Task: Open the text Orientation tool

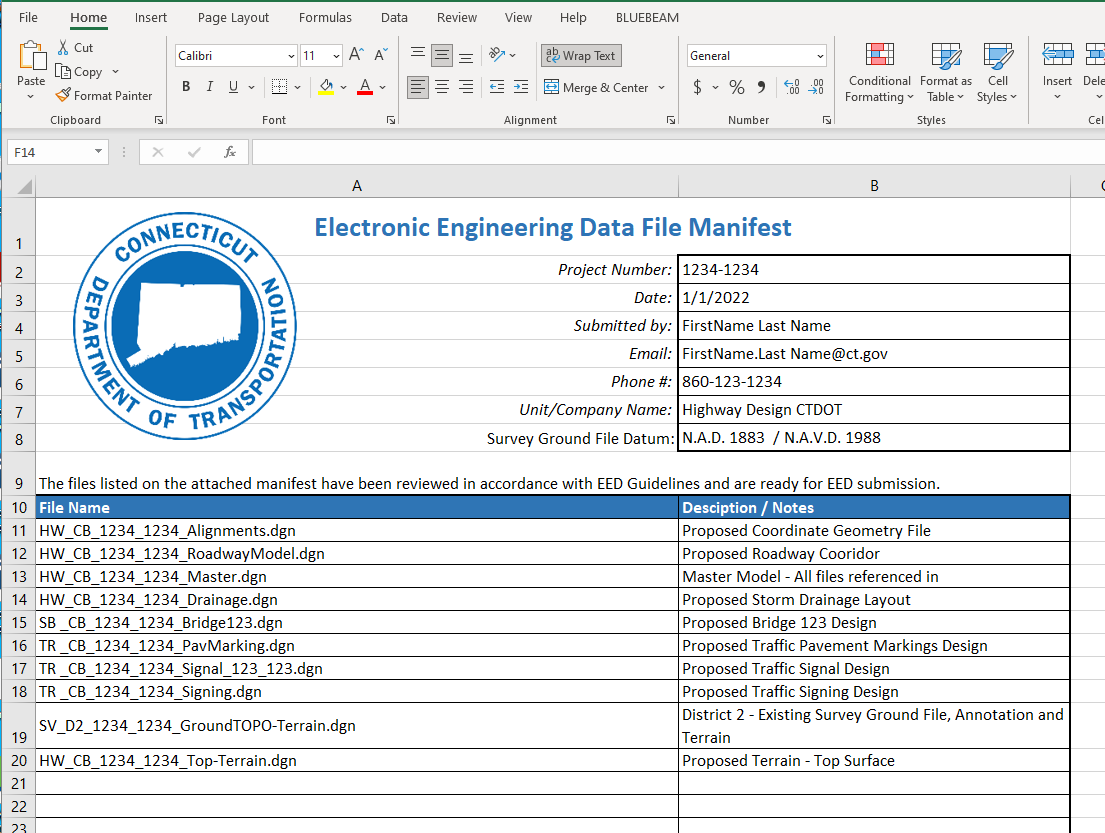Action: coord(498,55)
